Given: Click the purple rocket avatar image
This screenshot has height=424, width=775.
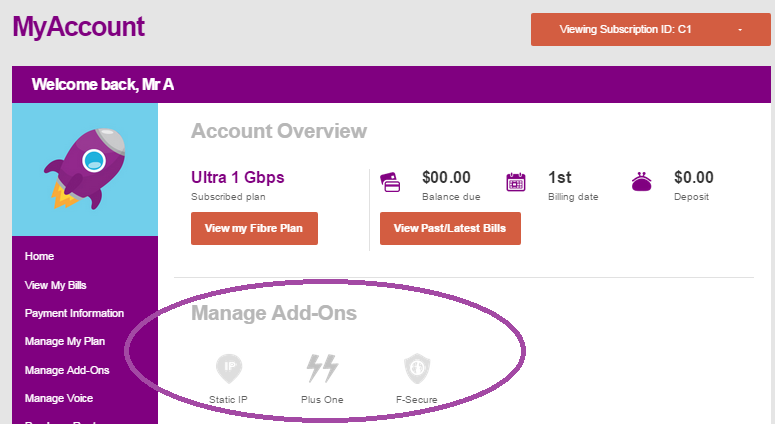Looking at the screenshot, I should [84, 168].
